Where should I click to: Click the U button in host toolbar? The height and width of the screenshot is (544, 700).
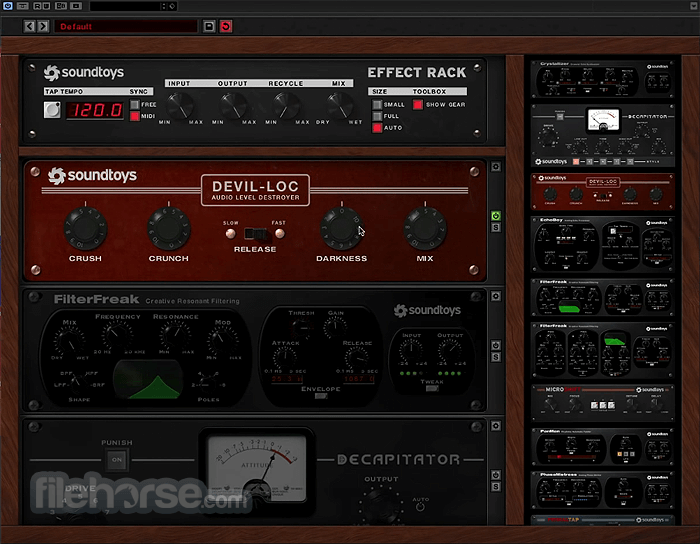[46, 6]
